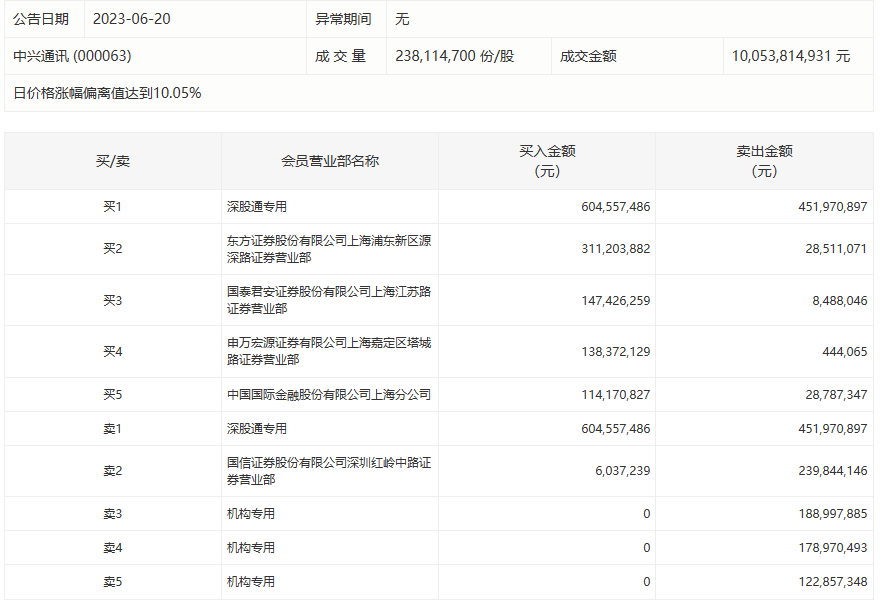Click the 买入金额 column header
This screenshot has height=607, width=883.
(547, 162)
